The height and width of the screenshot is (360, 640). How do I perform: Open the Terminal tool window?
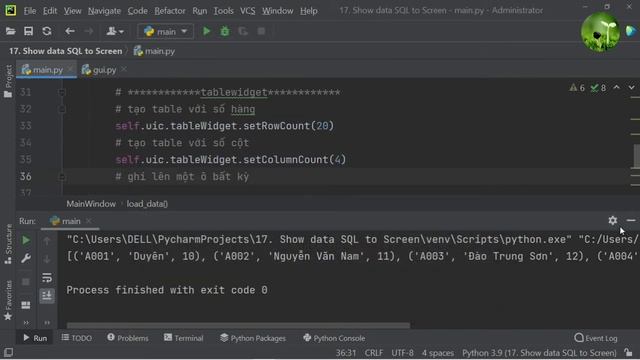coord(183,338)
